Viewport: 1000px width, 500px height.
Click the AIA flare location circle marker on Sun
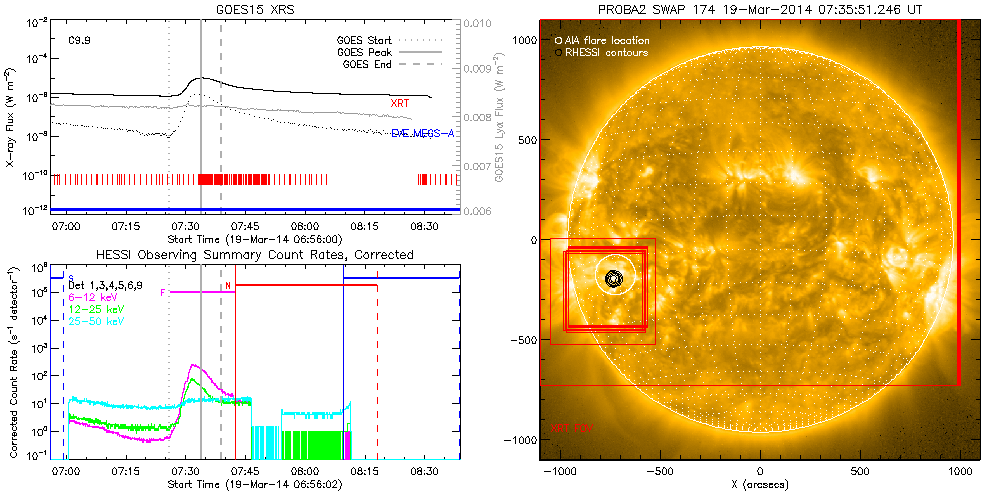tap(613, 279)
